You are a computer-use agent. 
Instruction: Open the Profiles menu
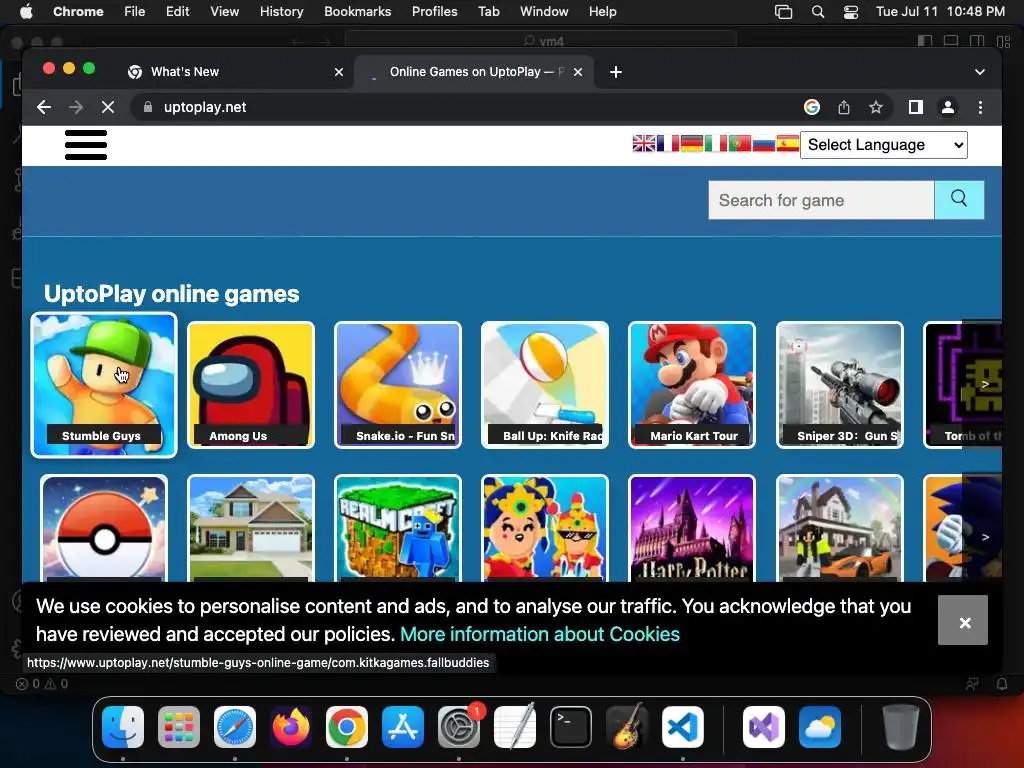[x=435, y=12]
